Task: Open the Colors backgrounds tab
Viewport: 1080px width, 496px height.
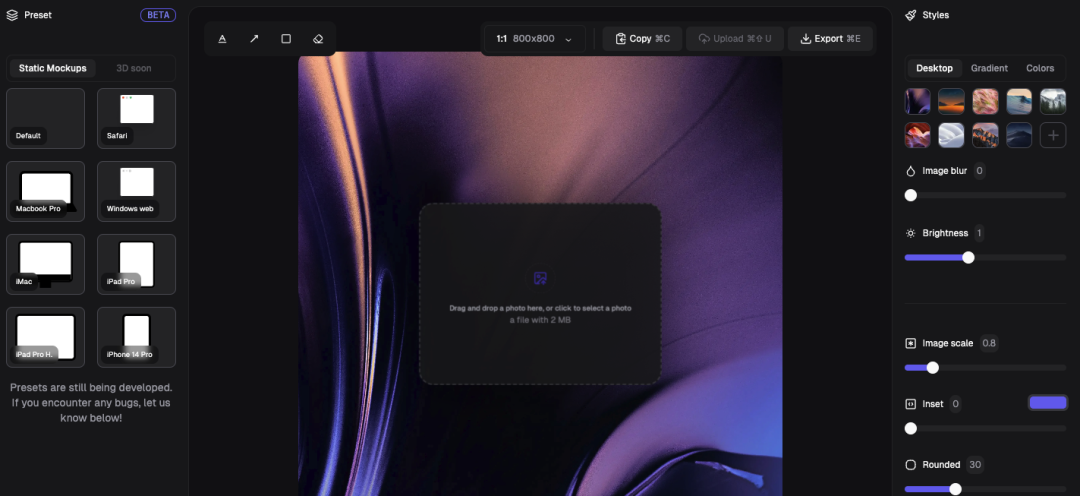Action: point(1039,68)
